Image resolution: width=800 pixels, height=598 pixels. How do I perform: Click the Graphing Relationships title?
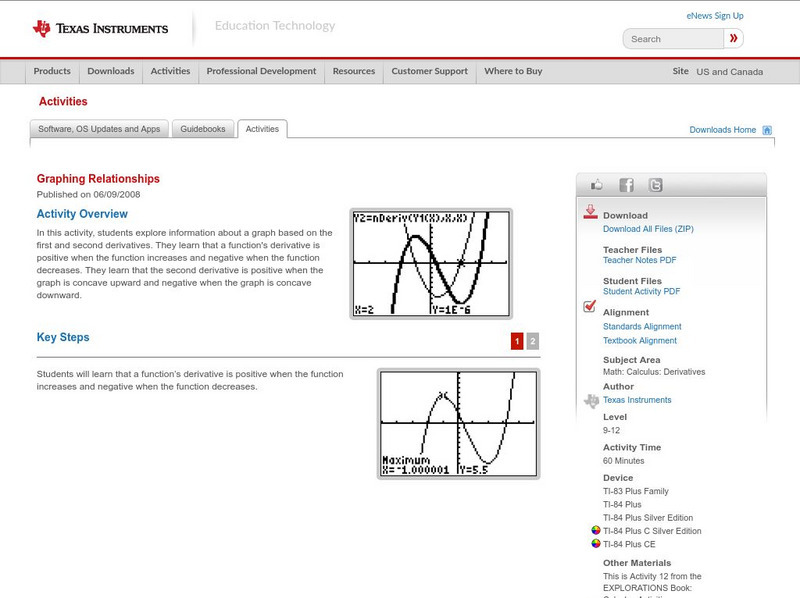(98, 179)
